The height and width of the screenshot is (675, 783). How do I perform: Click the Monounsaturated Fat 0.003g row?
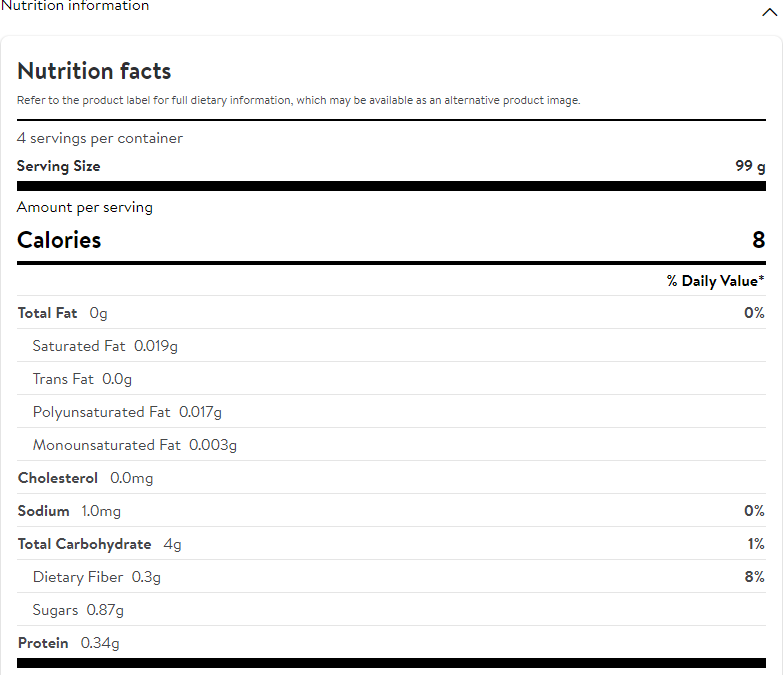[x=135, y=445]
